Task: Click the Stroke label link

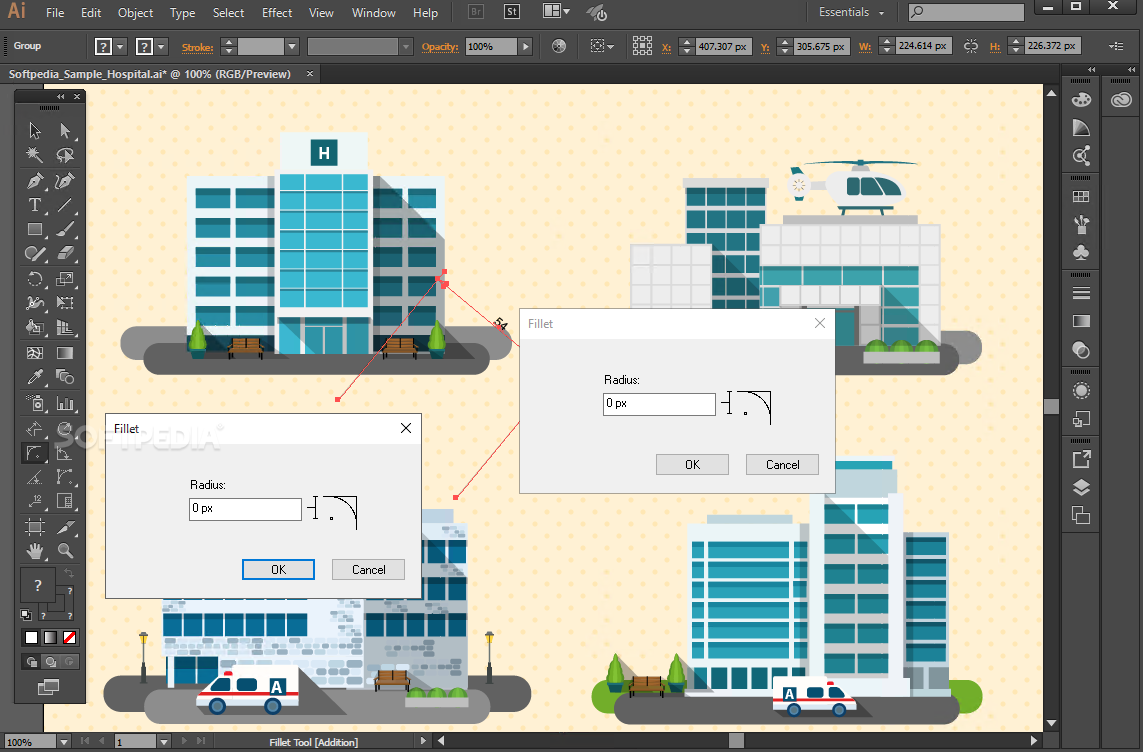Action: [x=198, y=47]
